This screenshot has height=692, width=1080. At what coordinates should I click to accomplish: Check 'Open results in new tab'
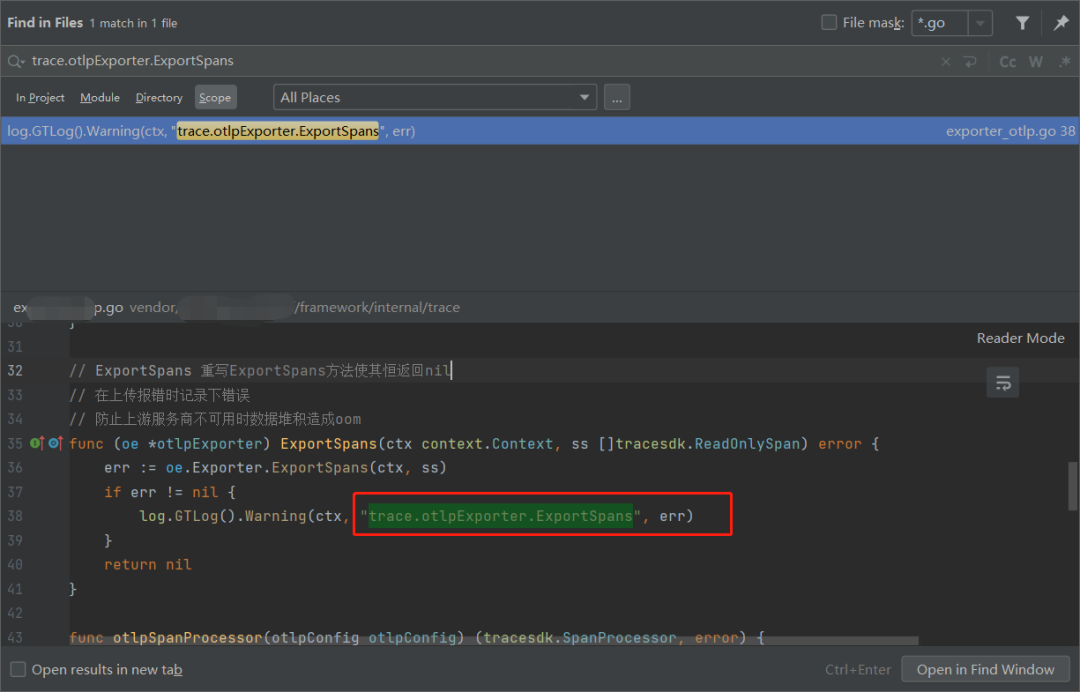18,669
